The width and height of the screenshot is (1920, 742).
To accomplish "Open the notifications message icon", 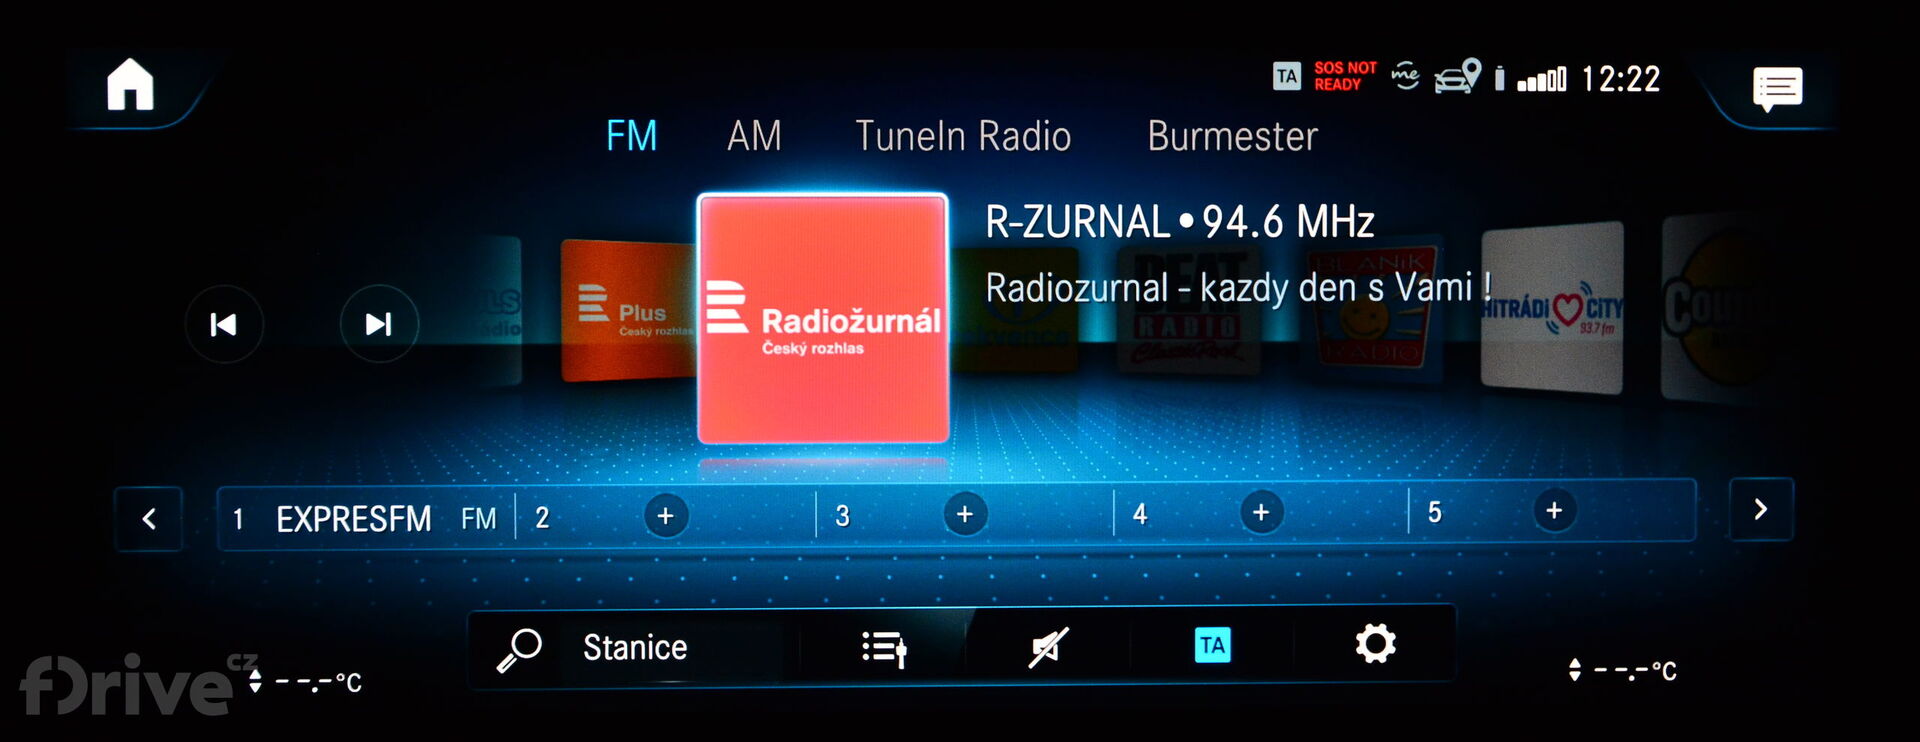I will [1777, 88].
